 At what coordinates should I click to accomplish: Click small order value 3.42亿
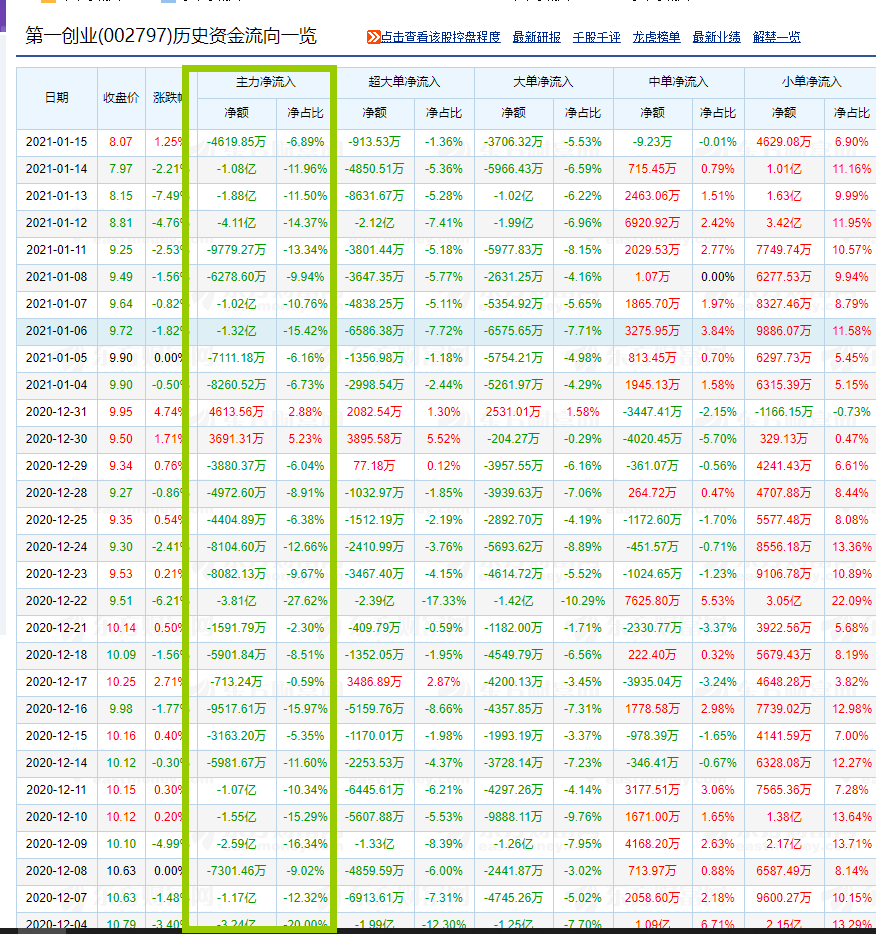tap(784, 223)
